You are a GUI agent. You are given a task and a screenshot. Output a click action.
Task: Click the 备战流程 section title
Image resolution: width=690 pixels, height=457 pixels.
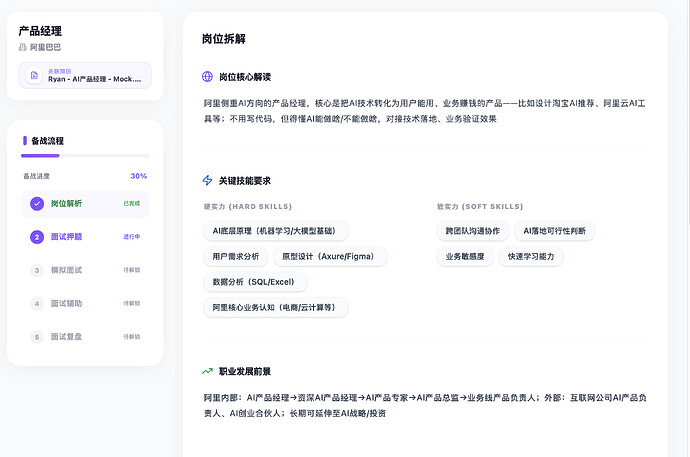tap(48, 141)
